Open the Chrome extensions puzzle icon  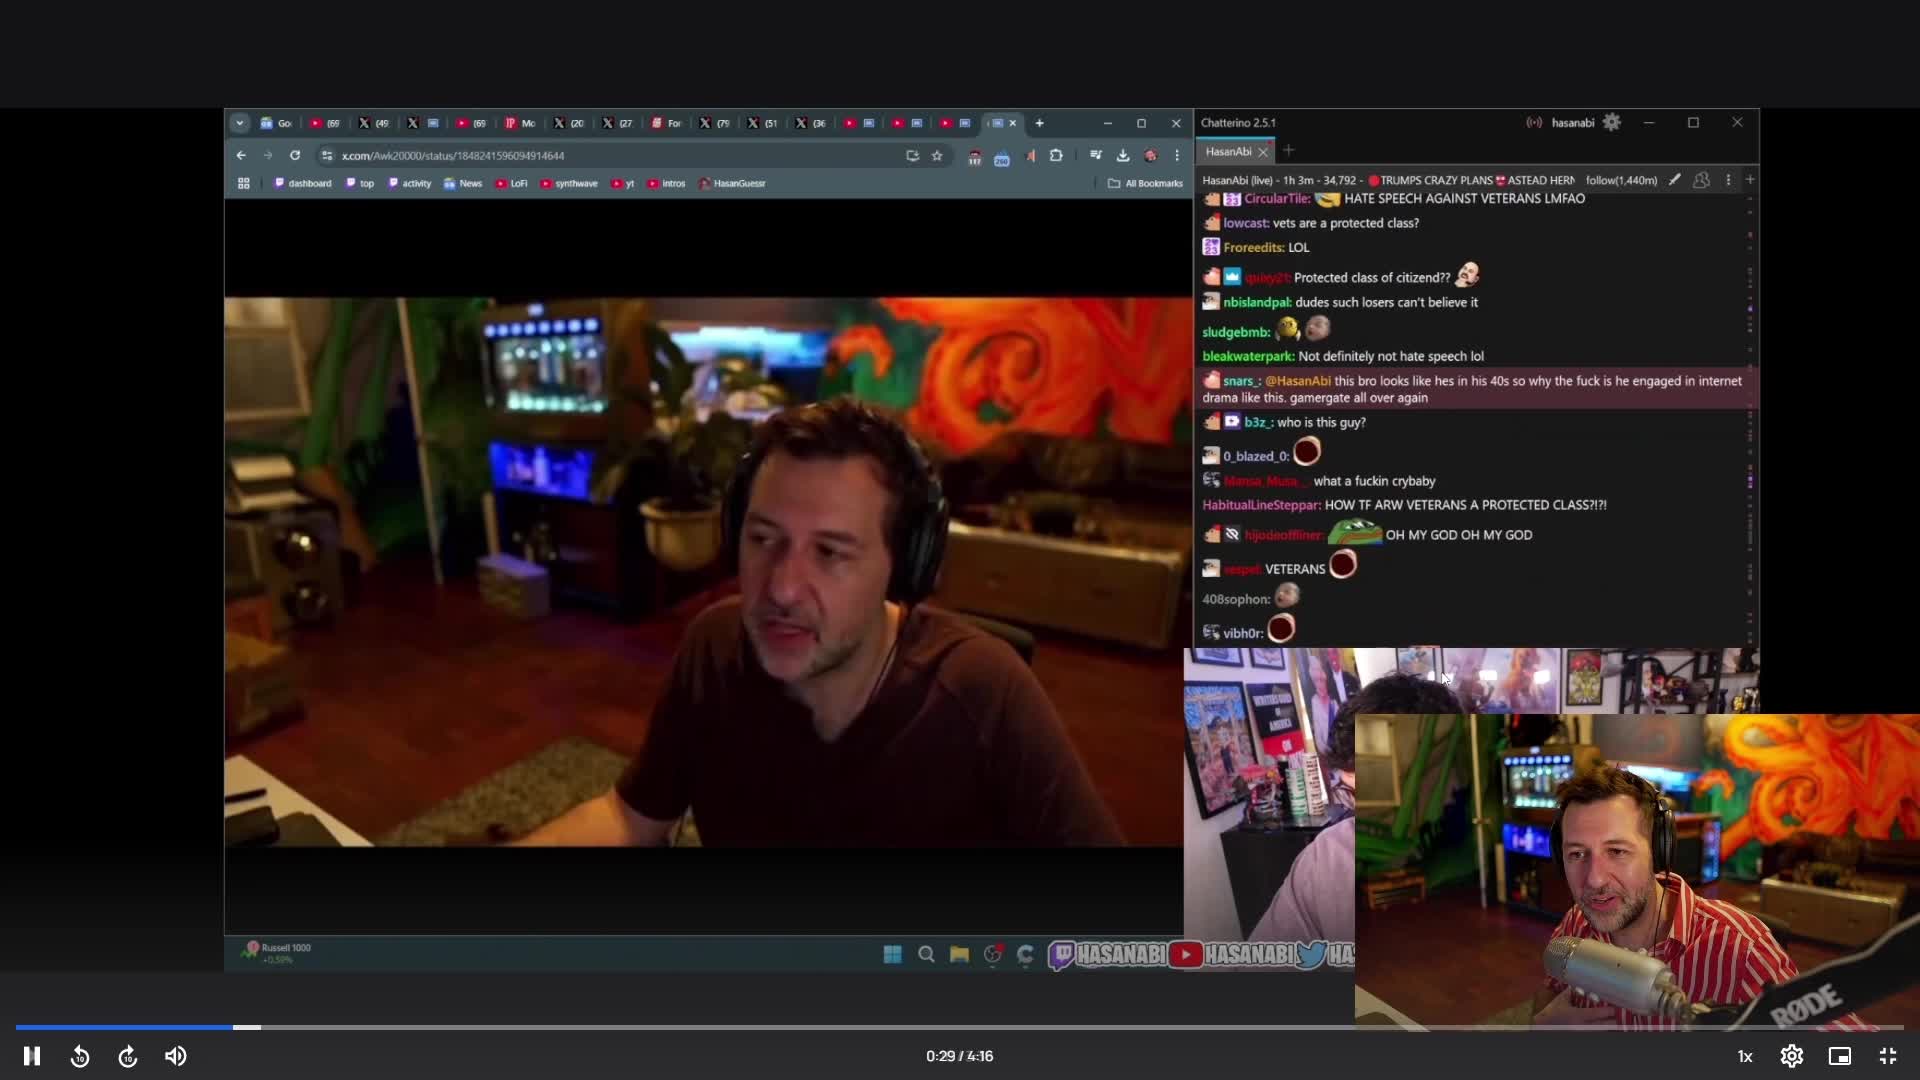pyautogui.click(x=1057, y=156)
